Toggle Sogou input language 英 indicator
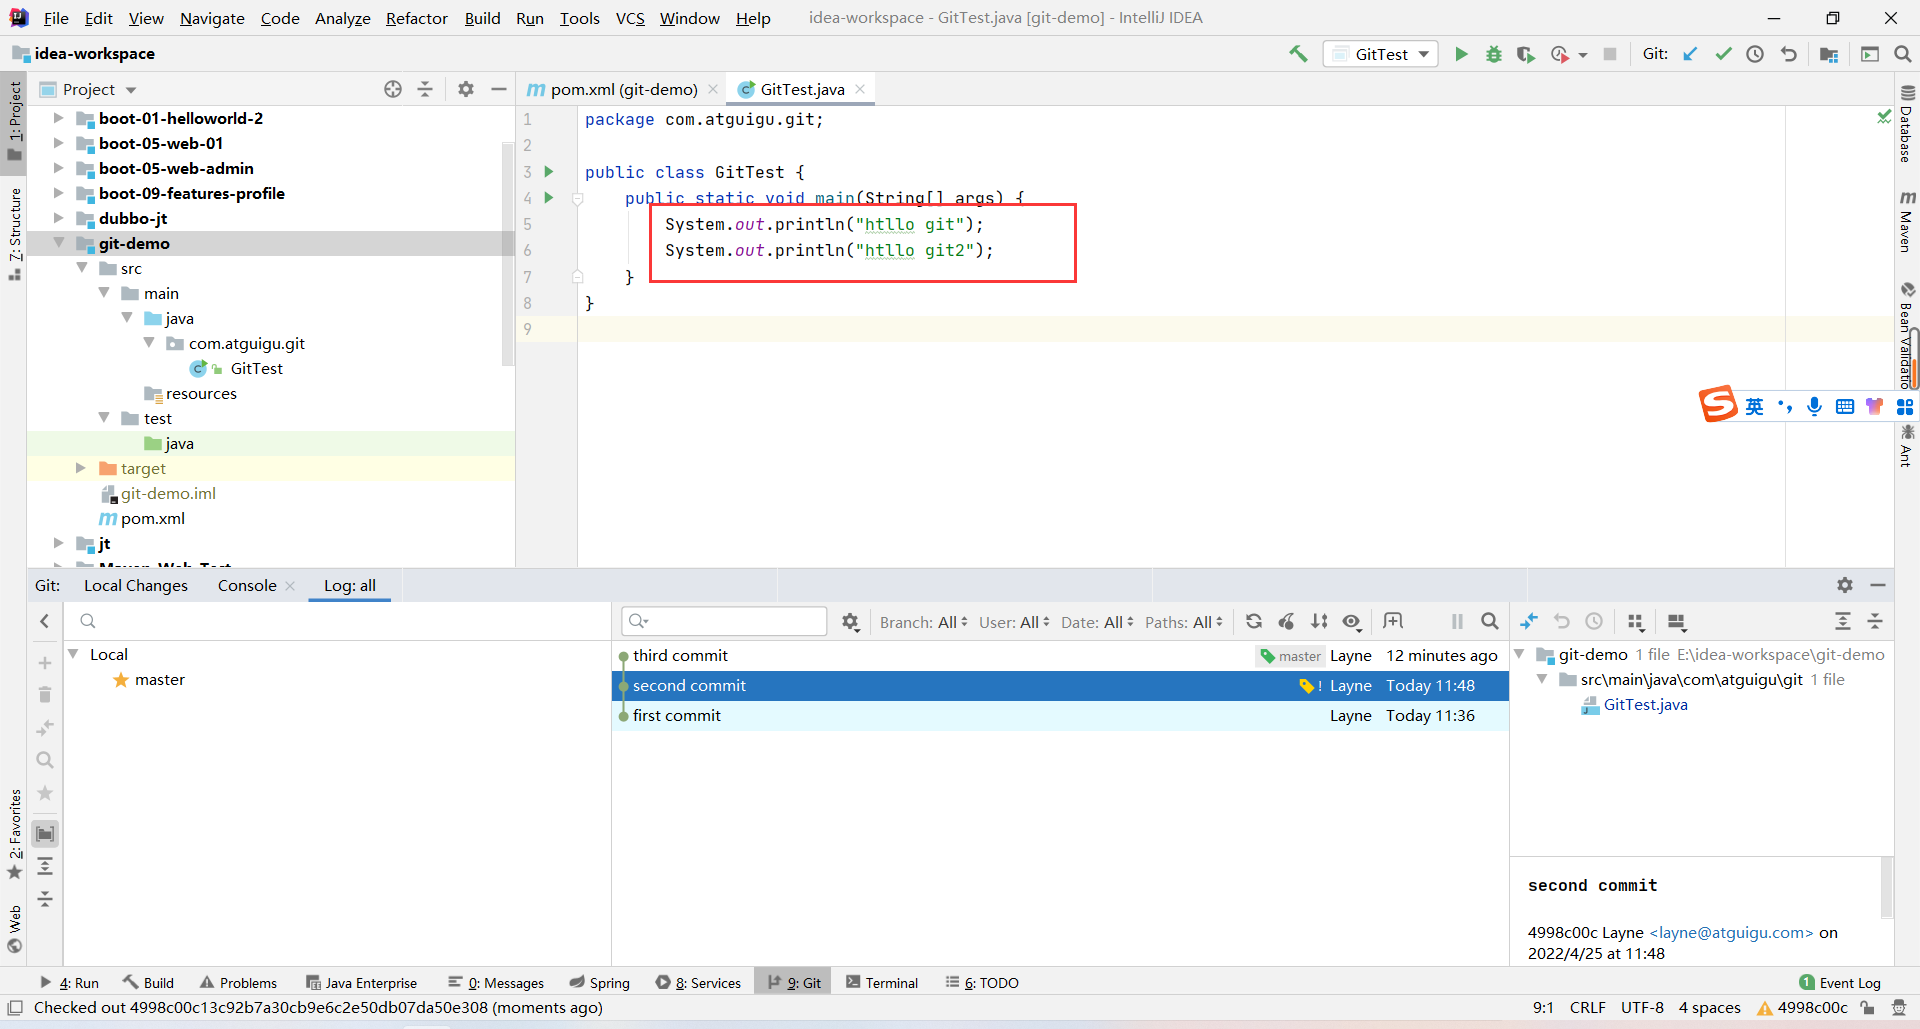 [x=1754, y=406]
